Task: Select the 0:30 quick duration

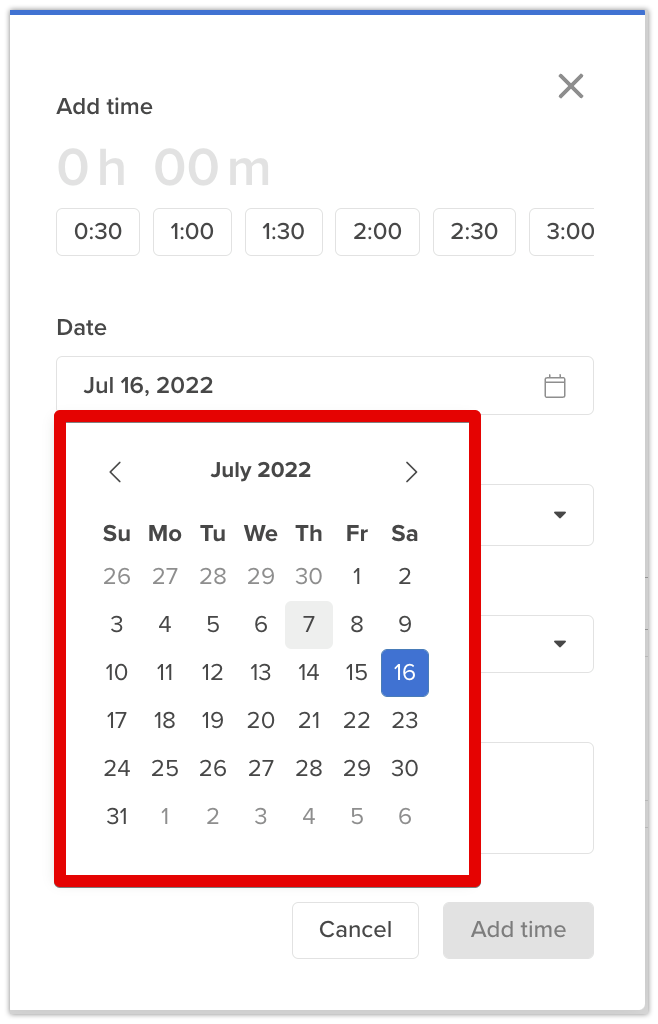Action: point(98,232)
